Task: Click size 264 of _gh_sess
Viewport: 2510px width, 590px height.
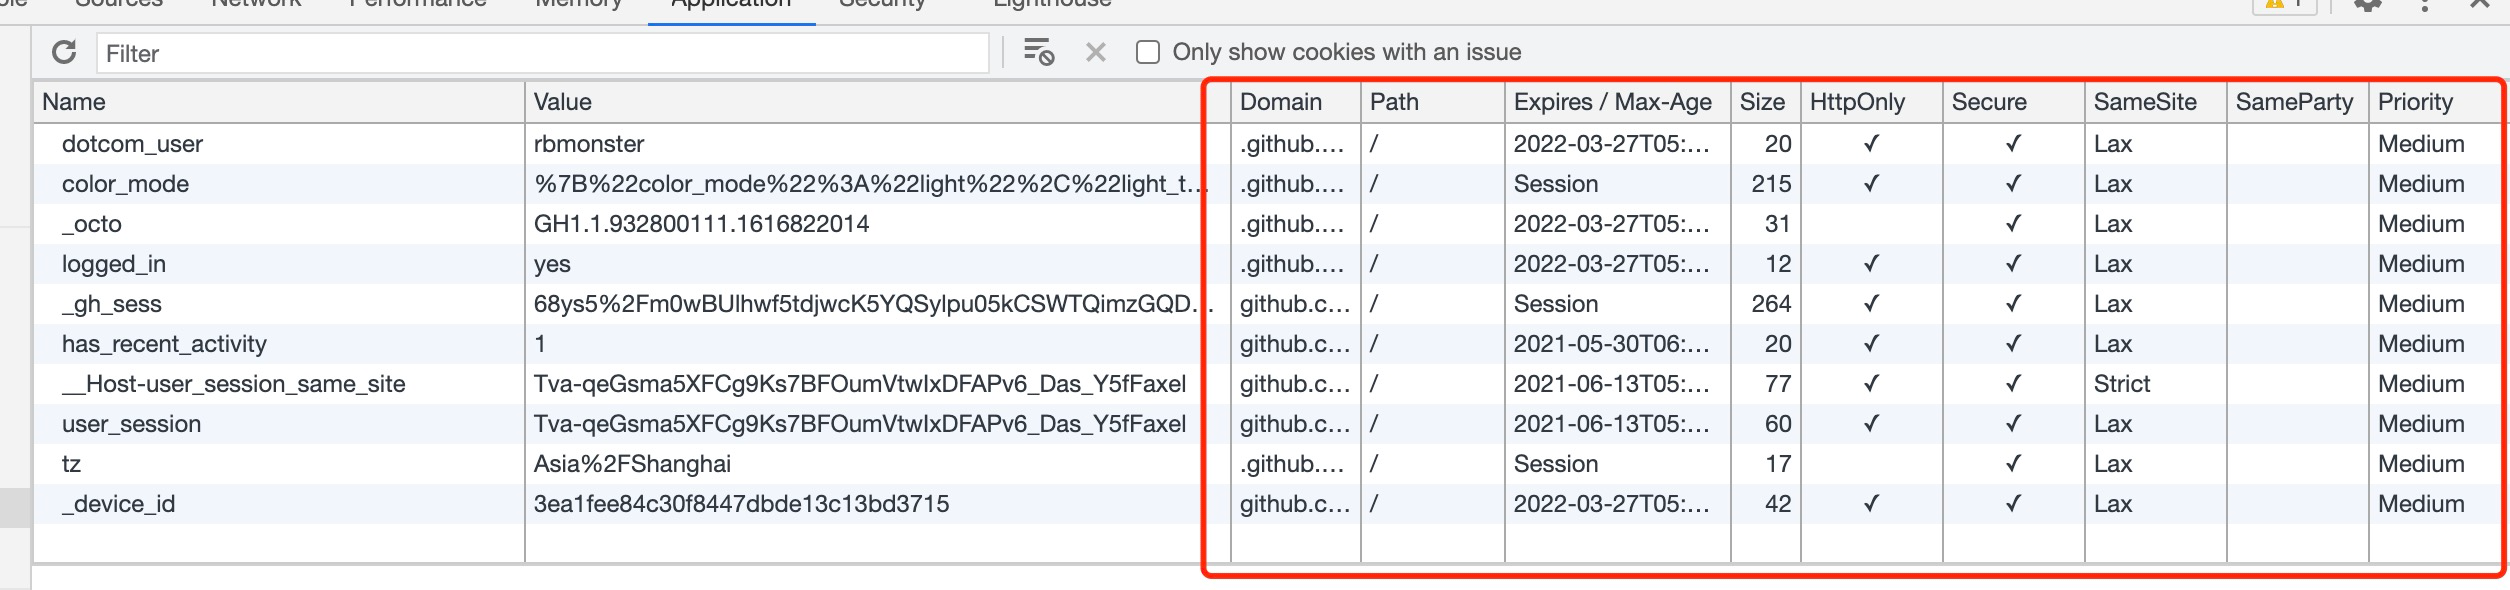Action: [x=1771, y=304]
